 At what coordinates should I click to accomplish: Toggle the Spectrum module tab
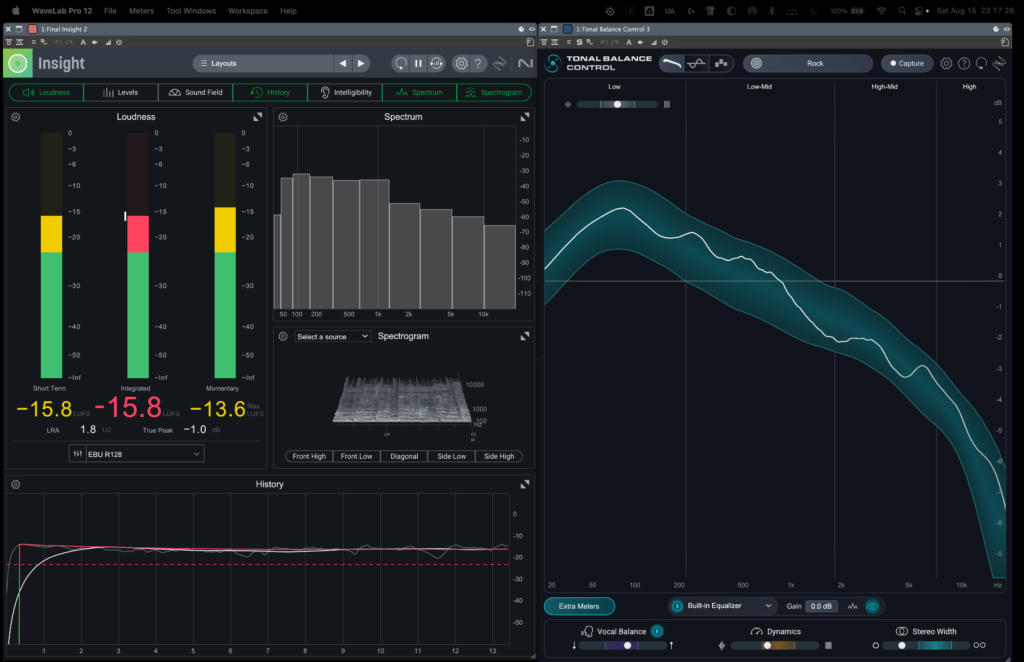coord(419,92)
